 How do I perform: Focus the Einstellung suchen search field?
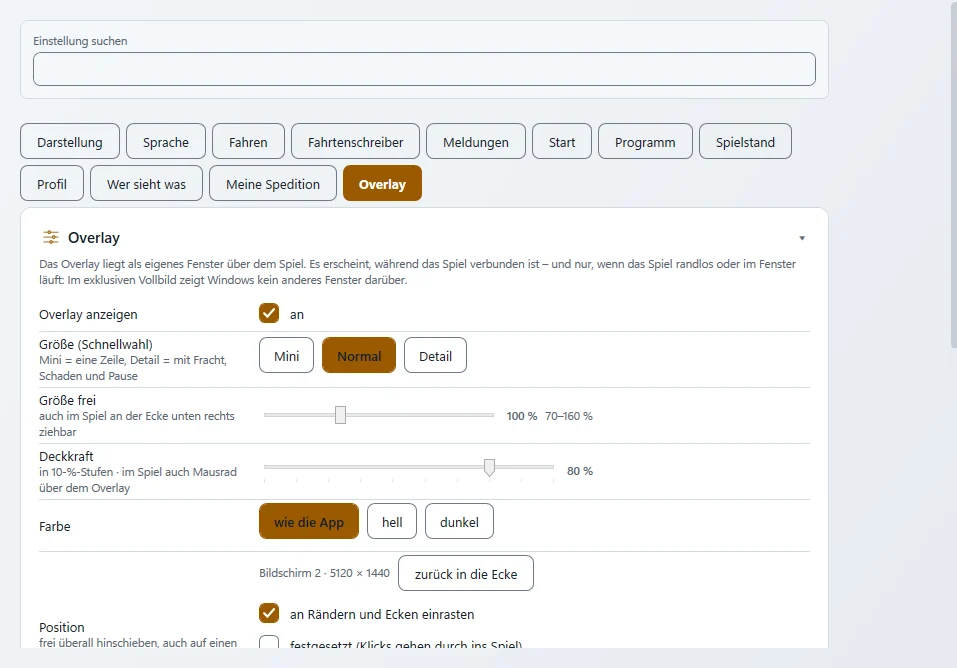[x=424, y=69]
